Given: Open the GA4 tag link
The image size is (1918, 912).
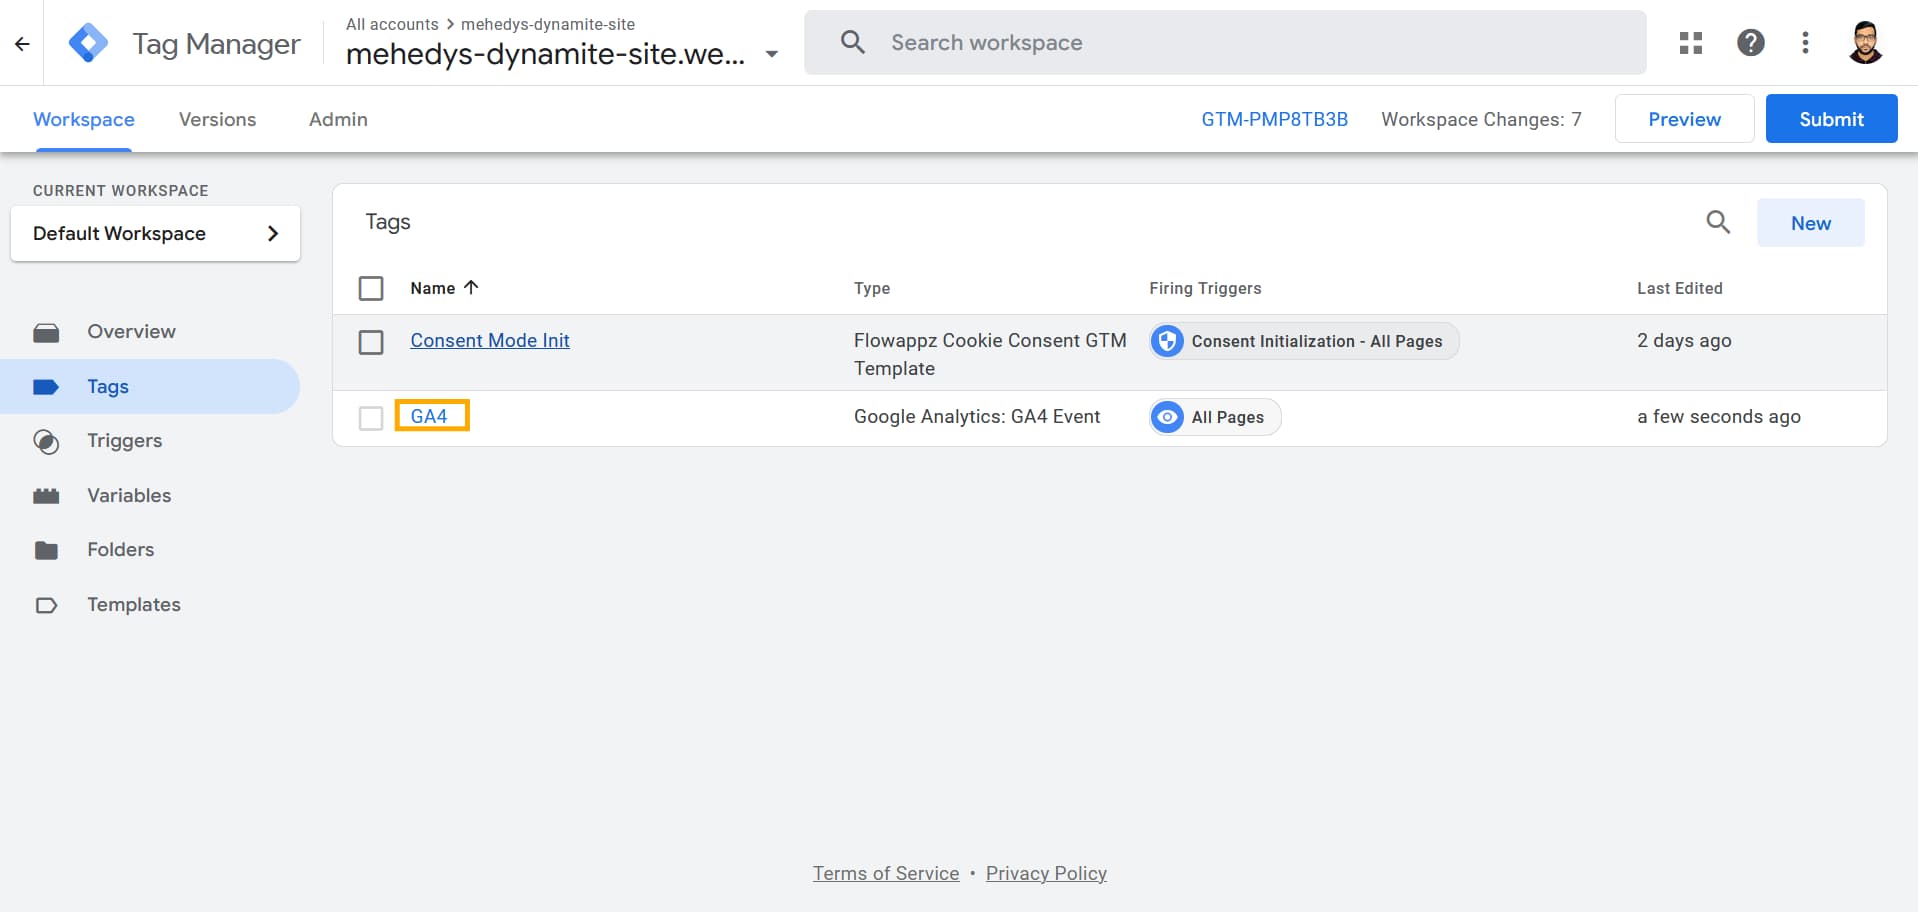Looking at the screenshot, I should point(429,416).
